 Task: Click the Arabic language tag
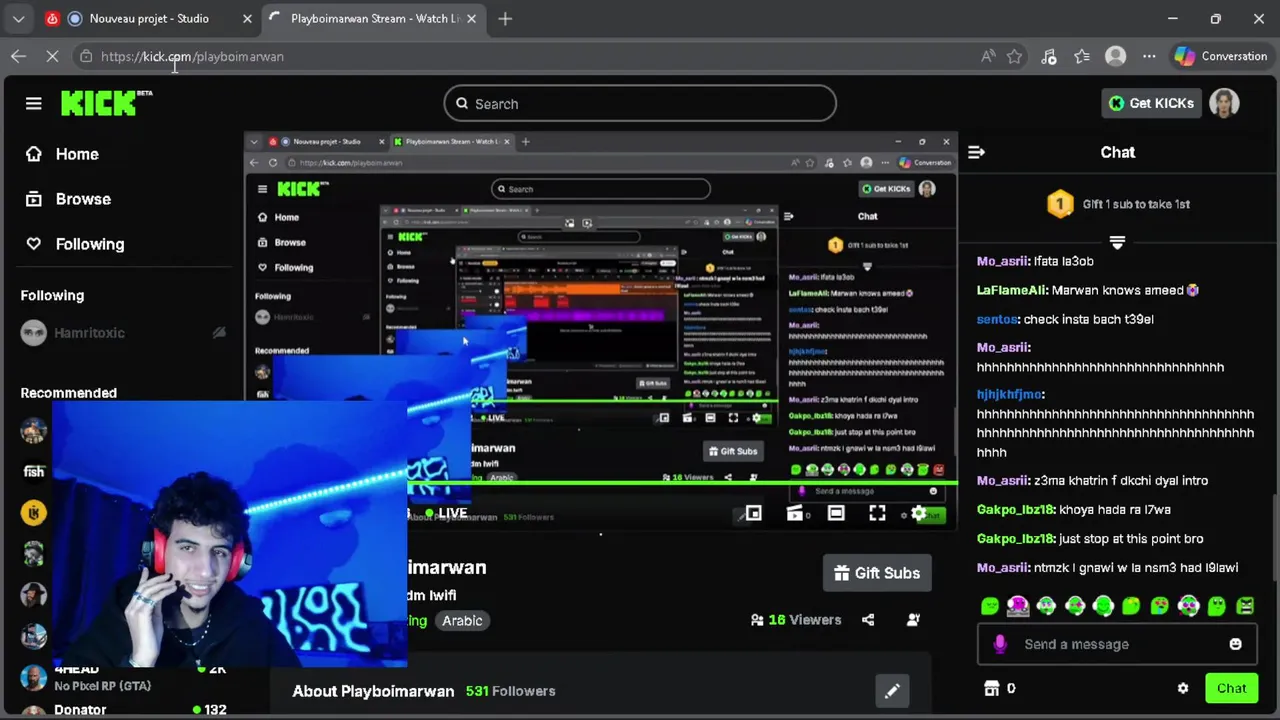[462, 620]
